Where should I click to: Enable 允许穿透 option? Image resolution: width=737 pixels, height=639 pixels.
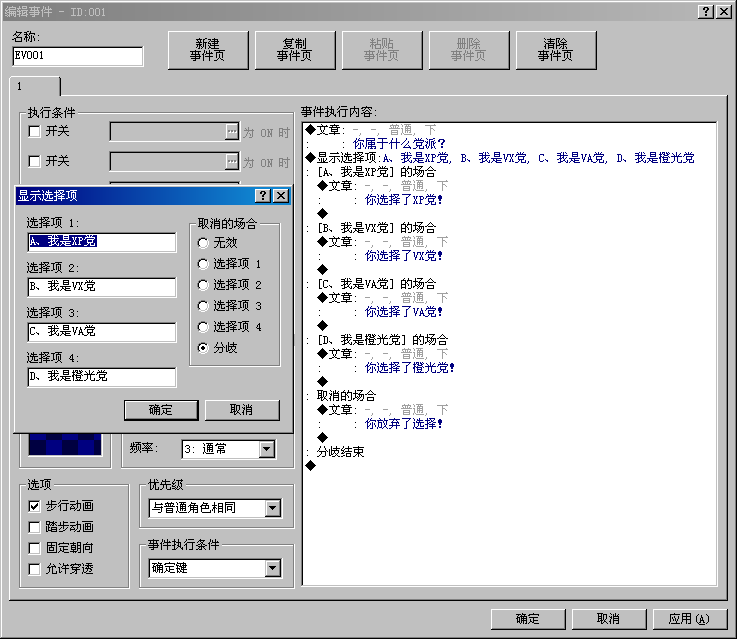(34, 569)
